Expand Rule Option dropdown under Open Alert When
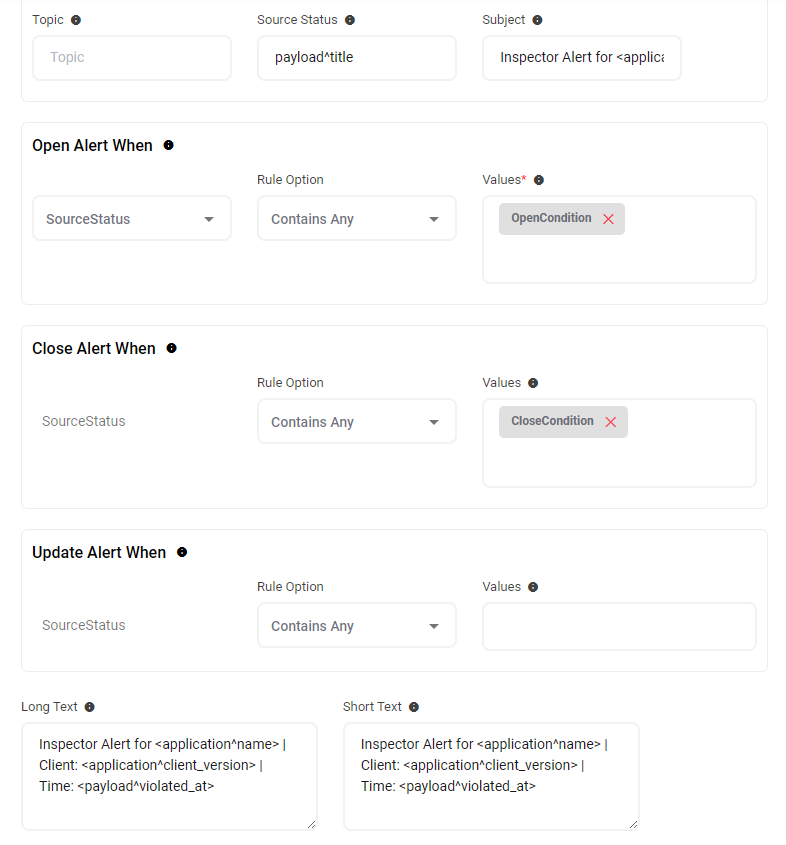The image size is (786, 845). tap(356, 219)
